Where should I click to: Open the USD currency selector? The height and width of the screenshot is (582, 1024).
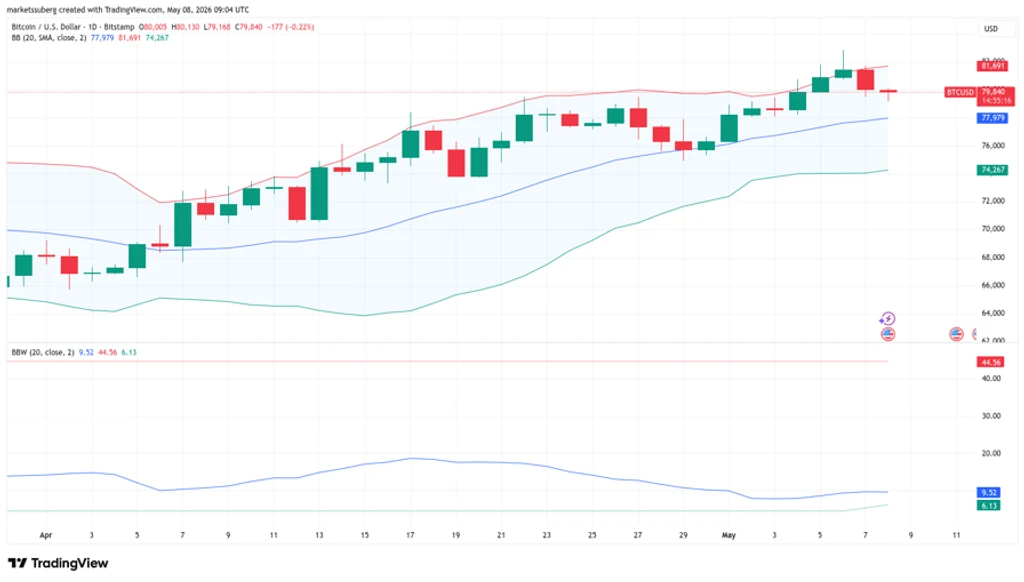[991, 29]
